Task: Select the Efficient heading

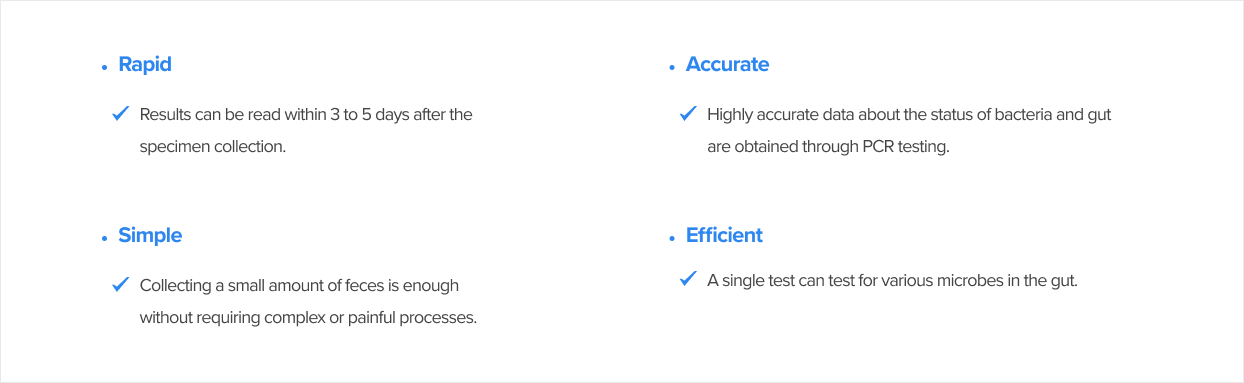Action: pyautogui.click(x=724, y=236)
